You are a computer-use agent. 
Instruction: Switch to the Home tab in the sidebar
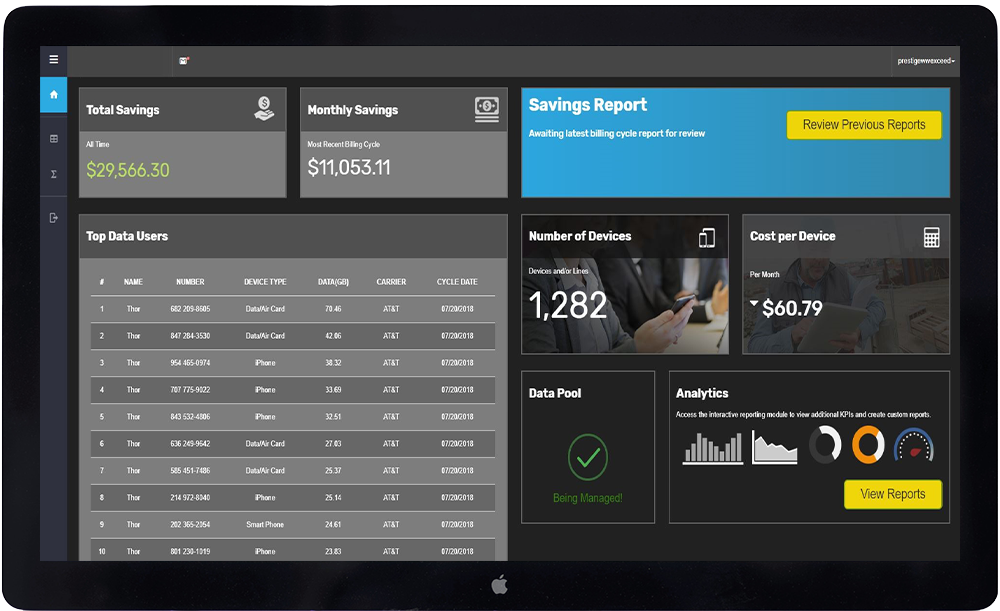click(53, 94)
